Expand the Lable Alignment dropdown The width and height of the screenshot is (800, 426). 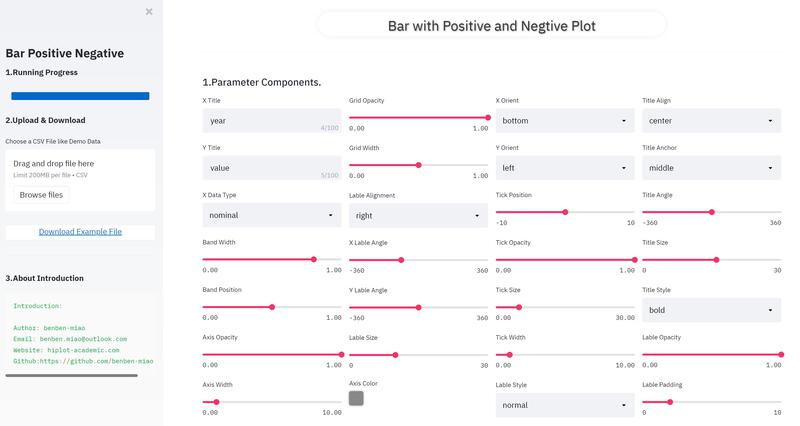click(418, 215)
